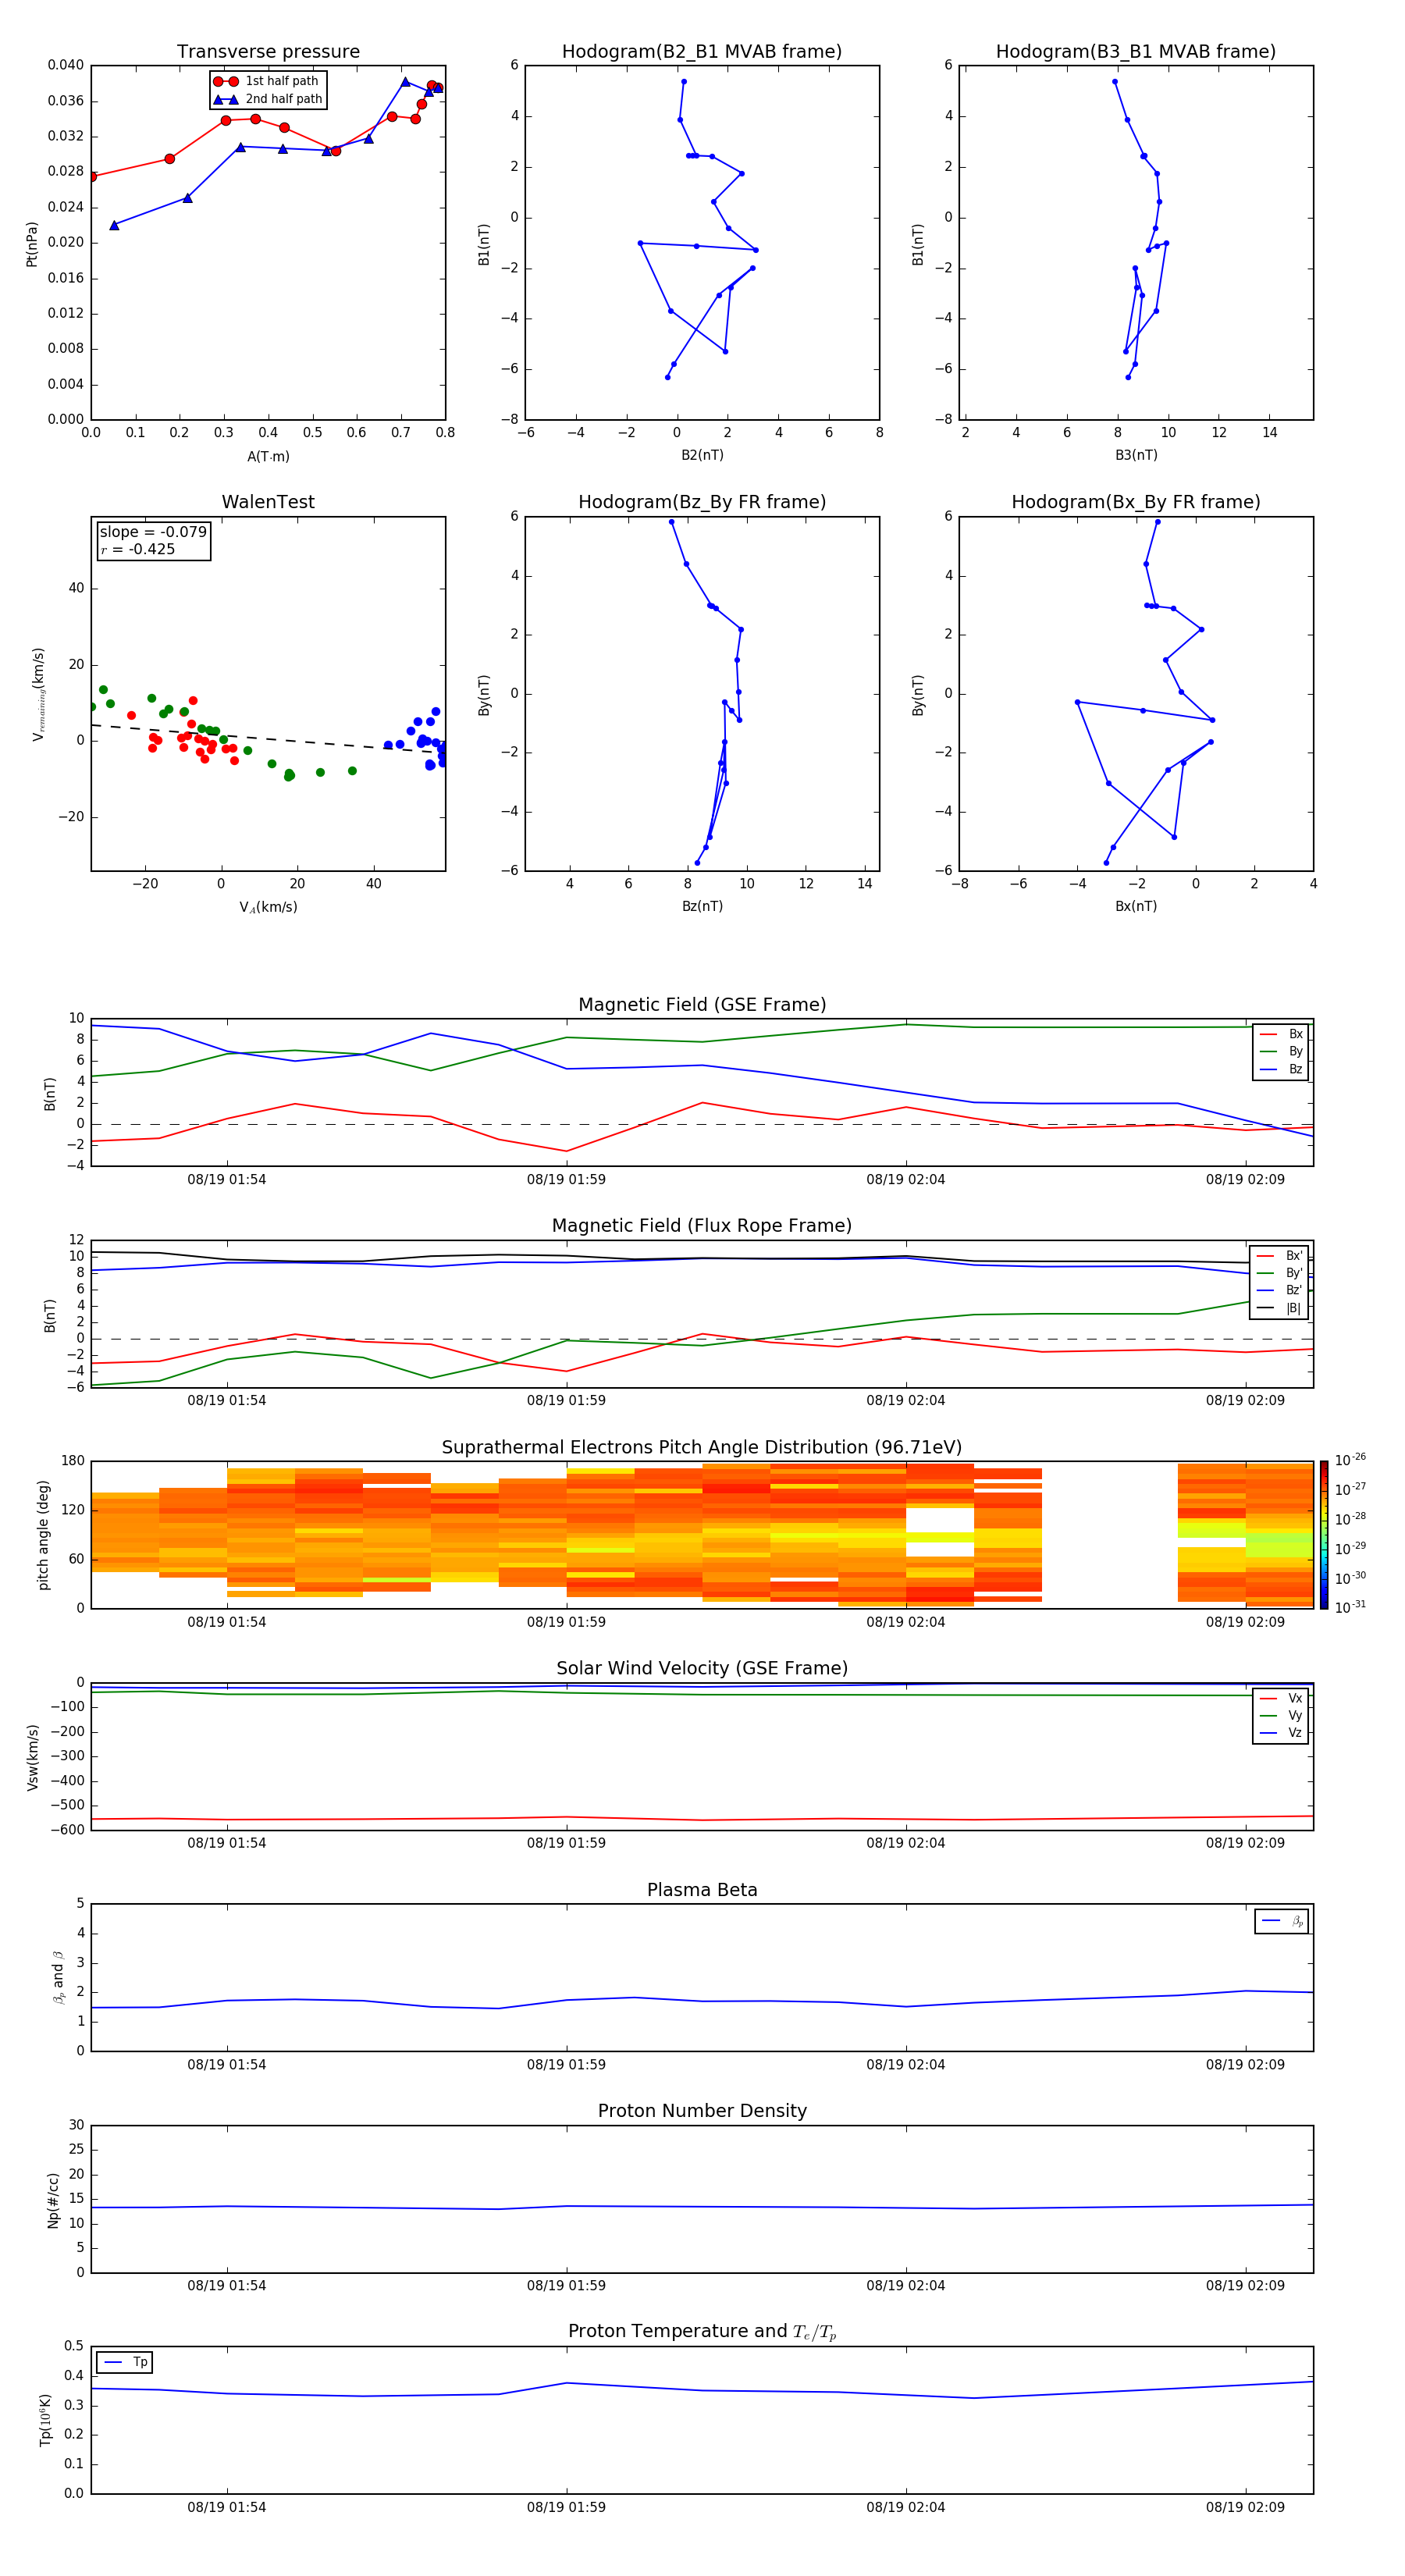Click 'Magnetic Field (GSE Frame)' title

(702, 1005)
